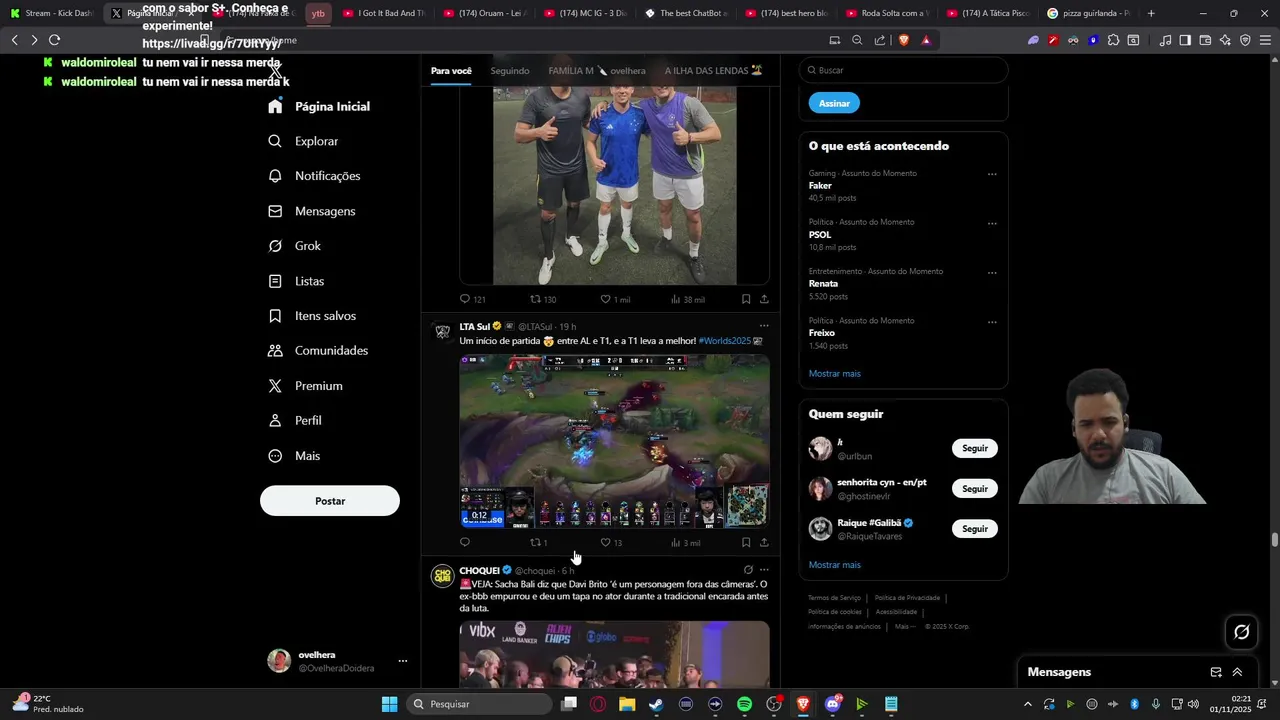Switch to Para você tab
Image resolution: width=1280 pixels, height=720 pixels.
451,71
